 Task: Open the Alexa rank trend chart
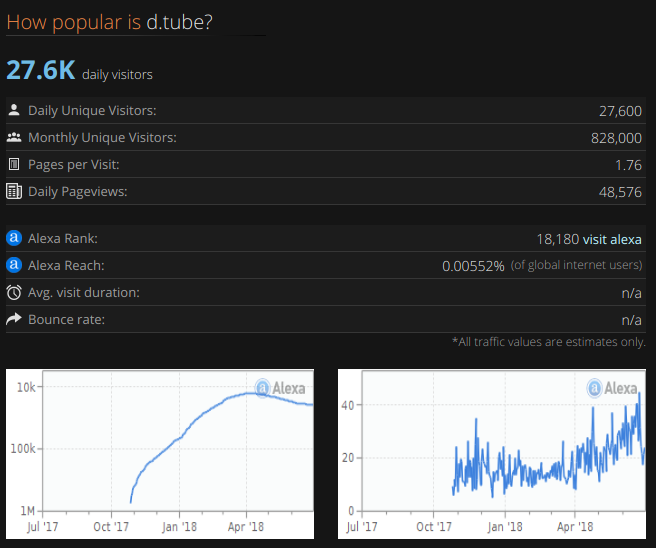pyautogui.click(x=160, y=454)
